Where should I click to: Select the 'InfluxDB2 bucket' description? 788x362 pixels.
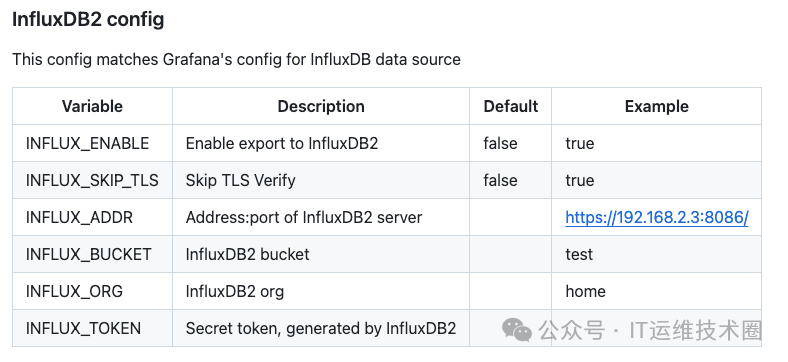(248, 254)
